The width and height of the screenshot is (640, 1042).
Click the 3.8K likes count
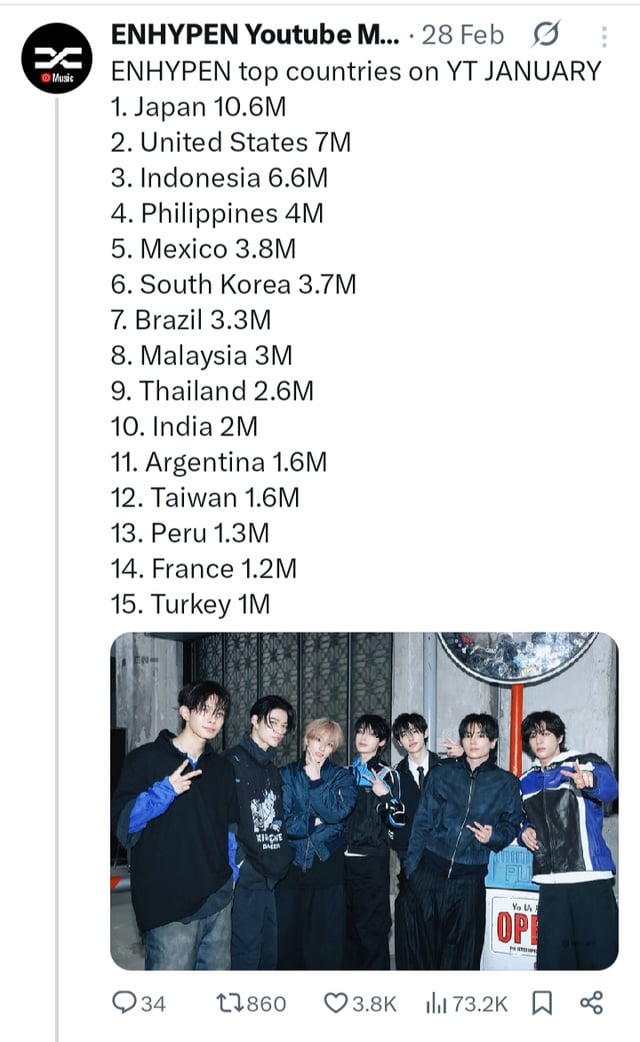pyautogui.click(x=373, y=1003)
